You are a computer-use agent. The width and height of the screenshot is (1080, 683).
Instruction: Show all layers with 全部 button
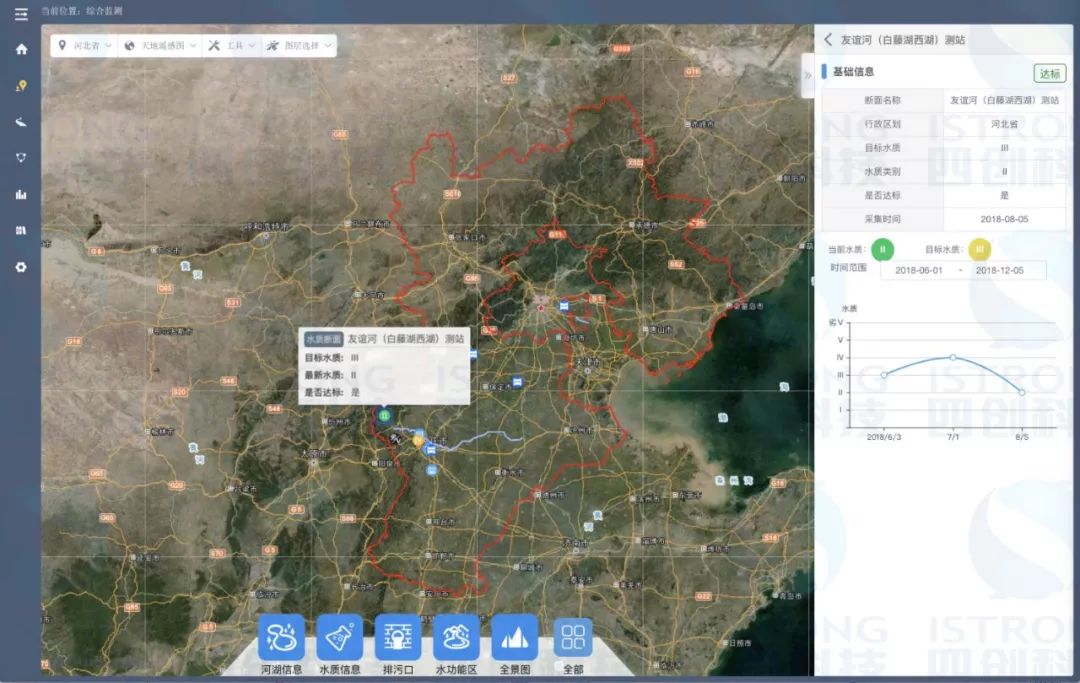tap(573, 637)
